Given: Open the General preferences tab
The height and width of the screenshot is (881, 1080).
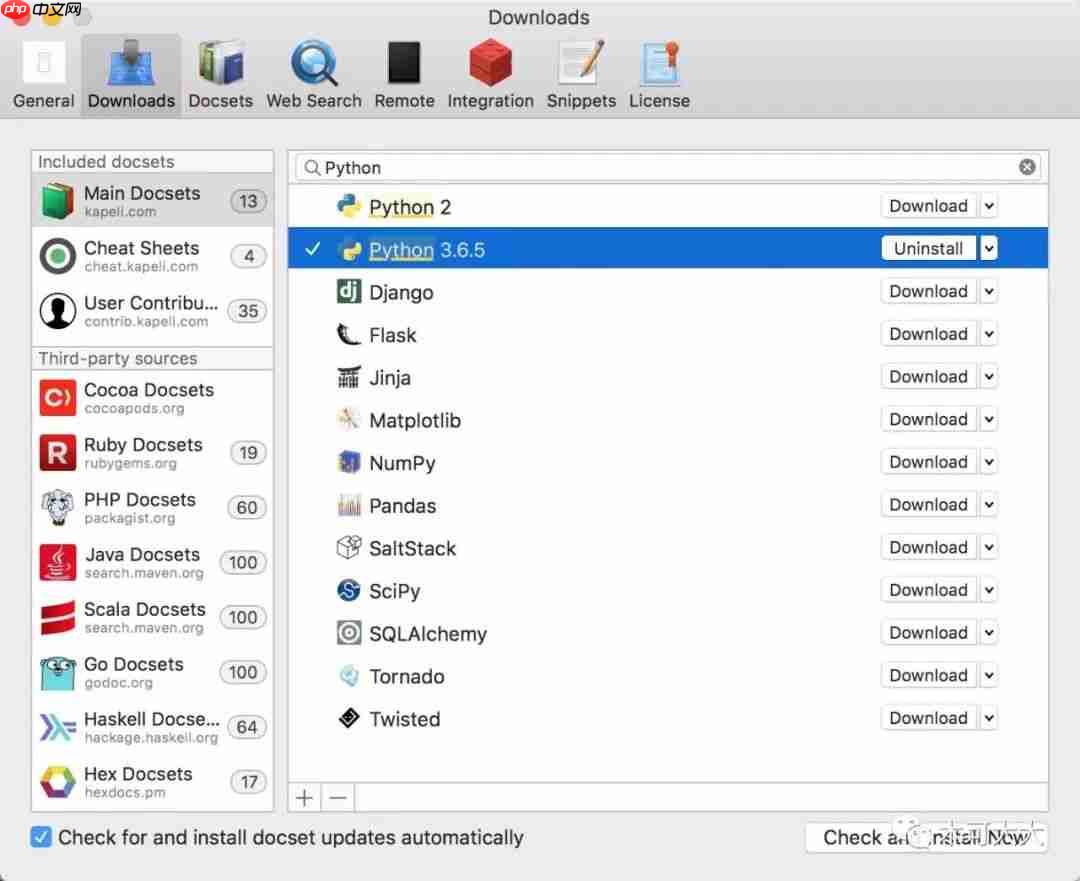Looking at the screenshot, I should click(43, 75).
